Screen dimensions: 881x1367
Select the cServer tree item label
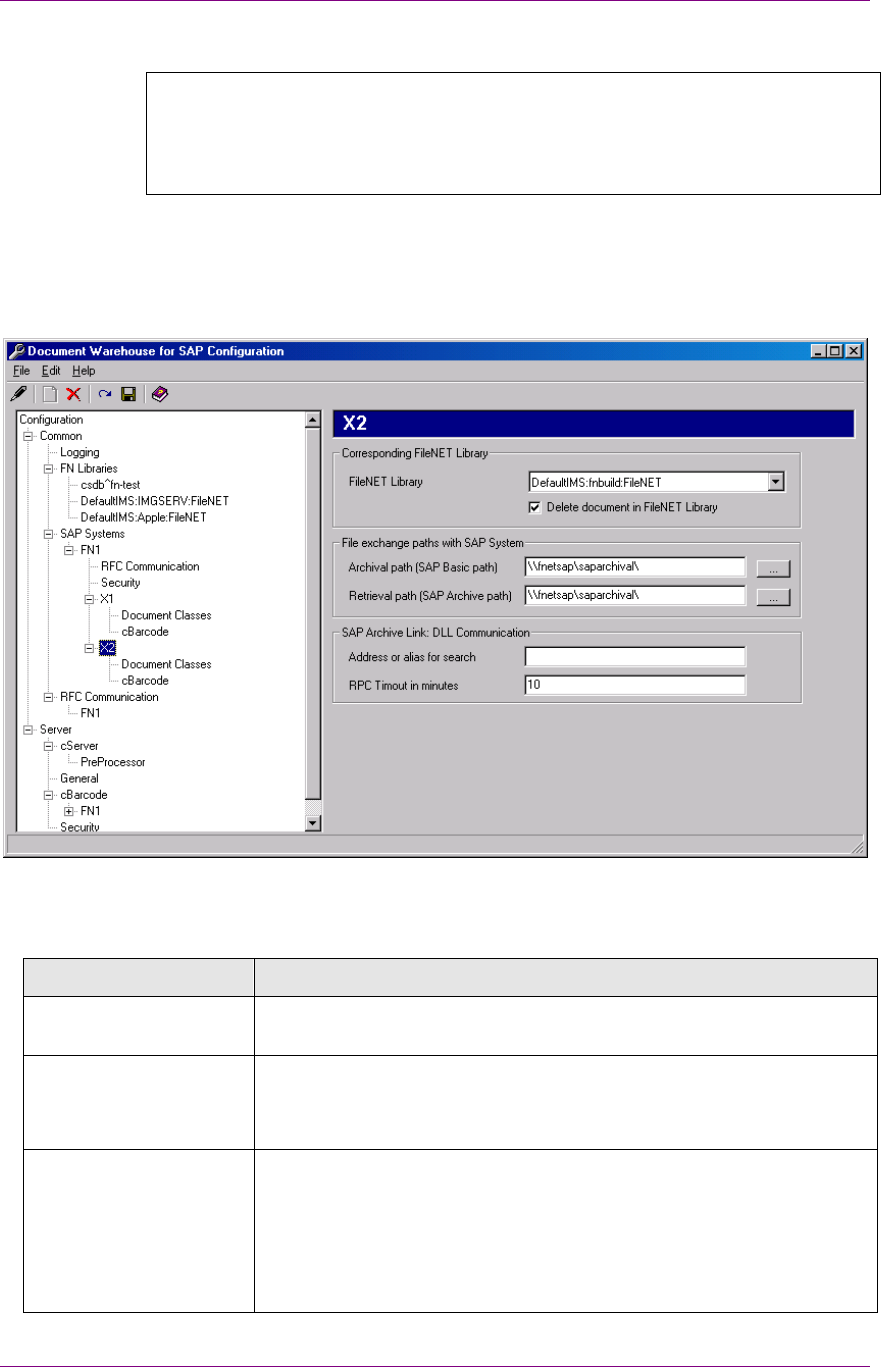tap(79, 746)
